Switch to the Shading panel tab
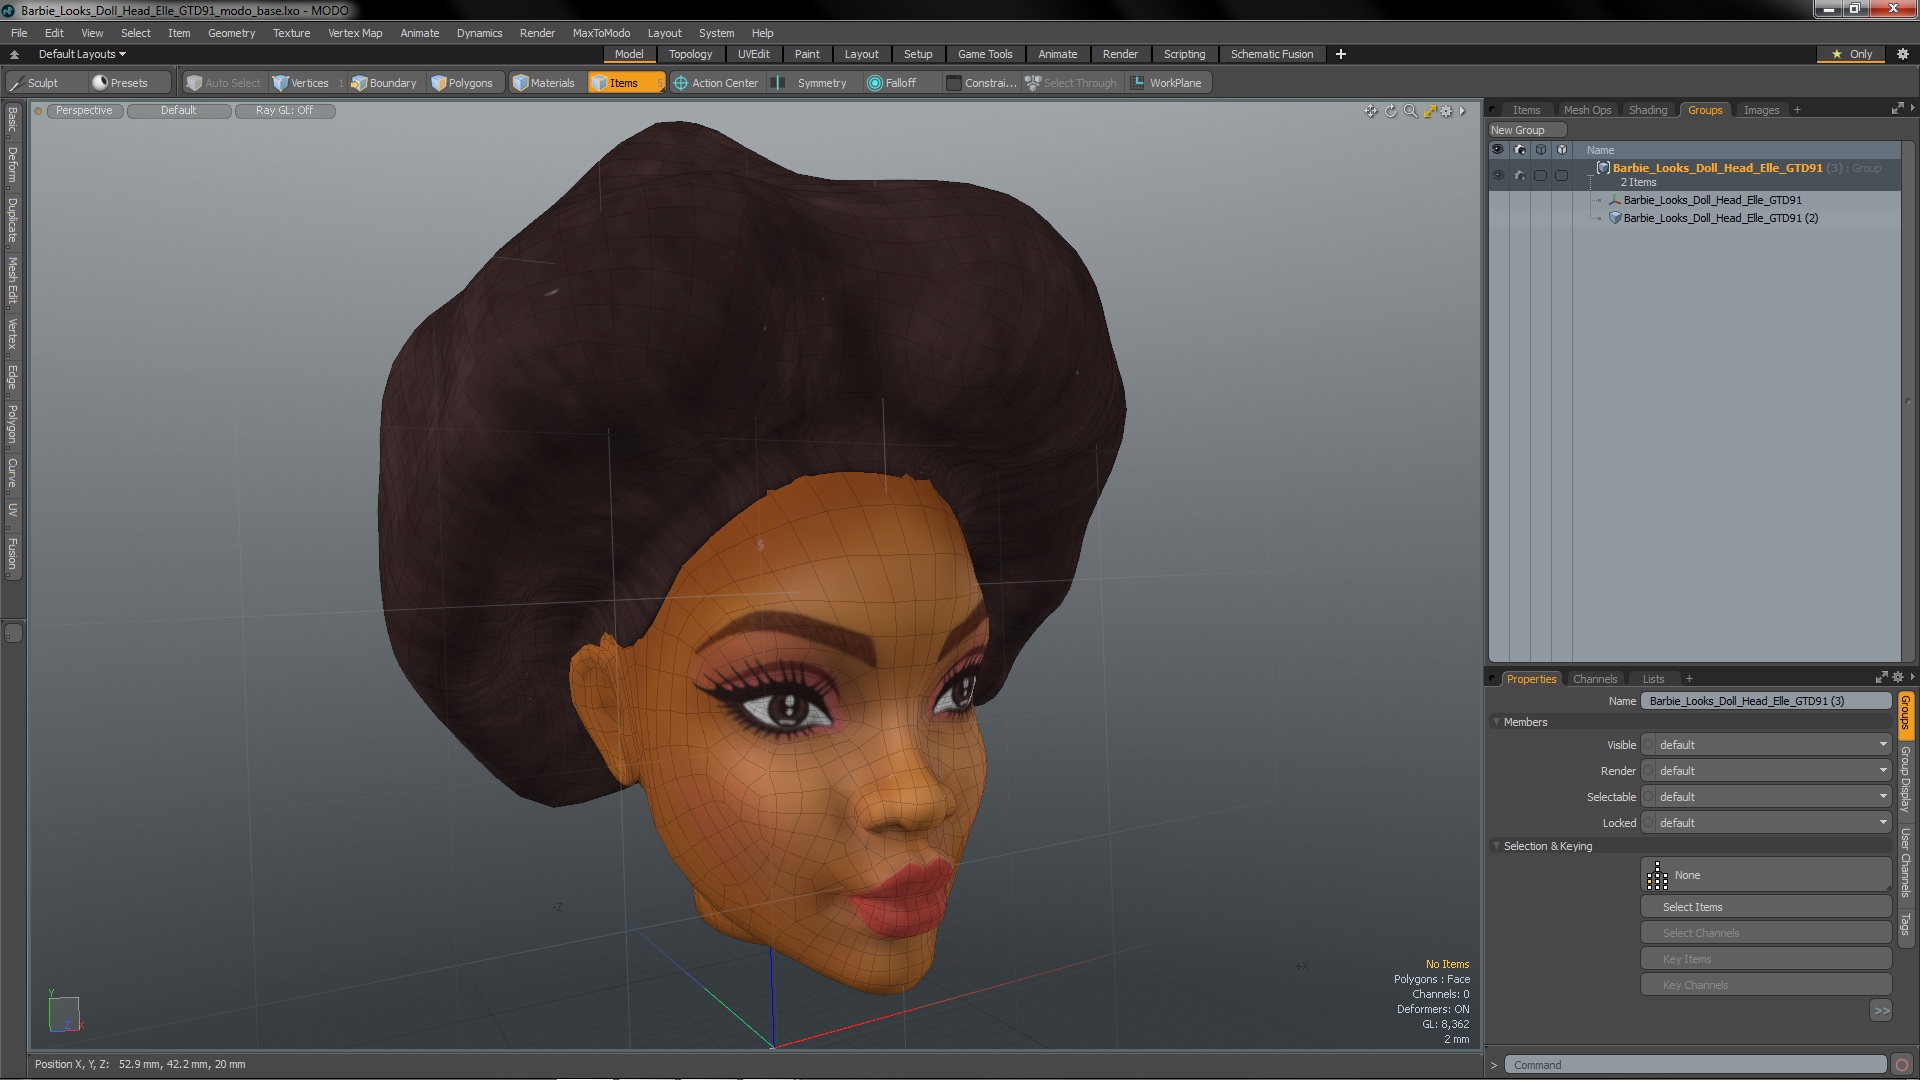This screenshot has width=1920, height=1080. tap(1647, 110)
